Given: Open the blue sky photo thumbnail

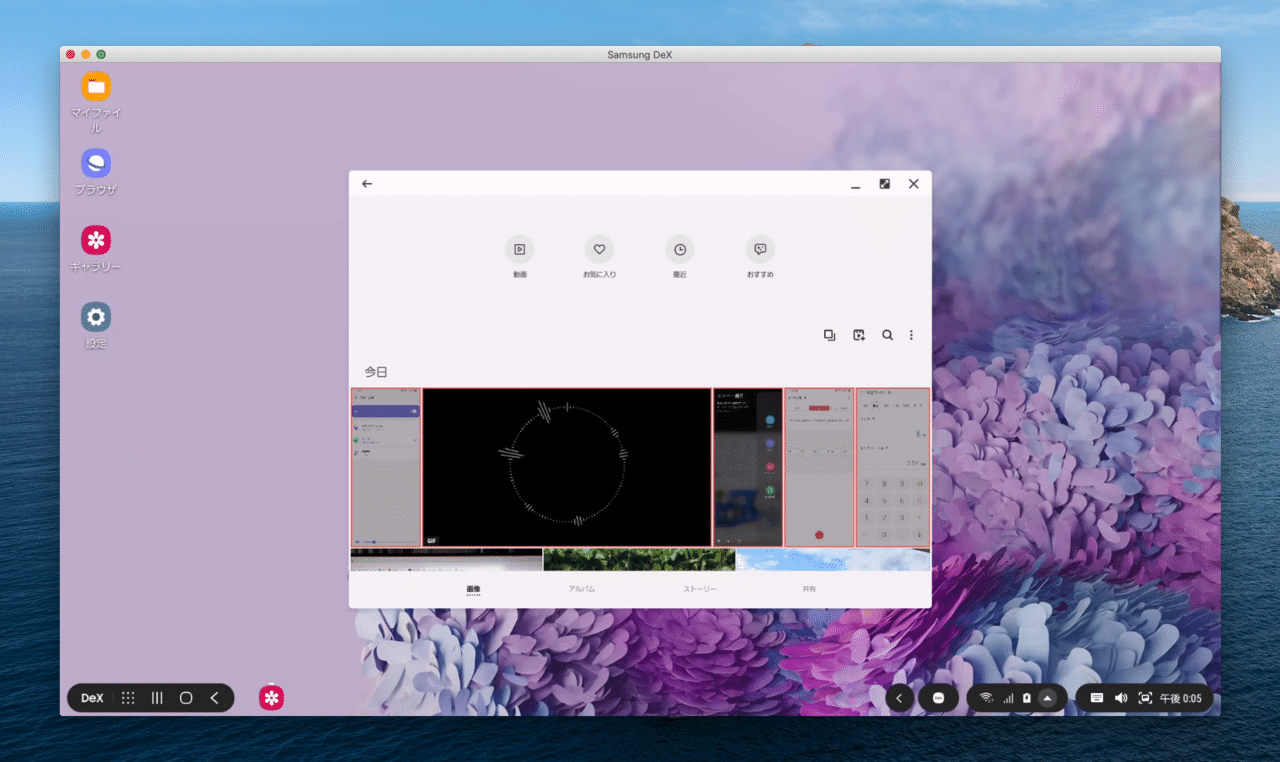Looking at the screenshot, I should tap(833, 559).
